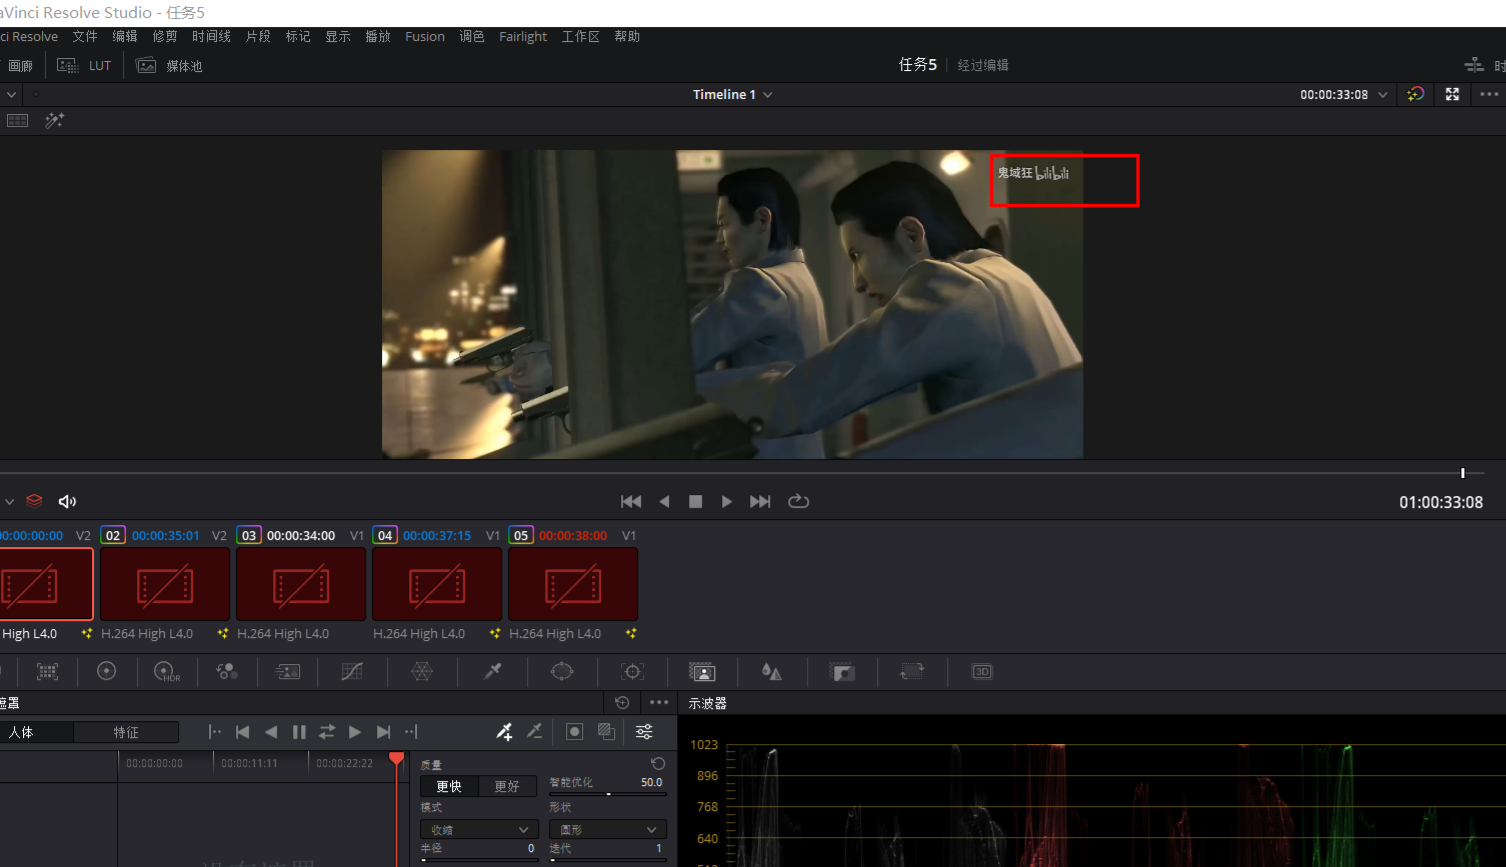Screen dimensions: 1506x867
Task: Select the Qualifier eyedropper palette
Action: click(493, 672)
